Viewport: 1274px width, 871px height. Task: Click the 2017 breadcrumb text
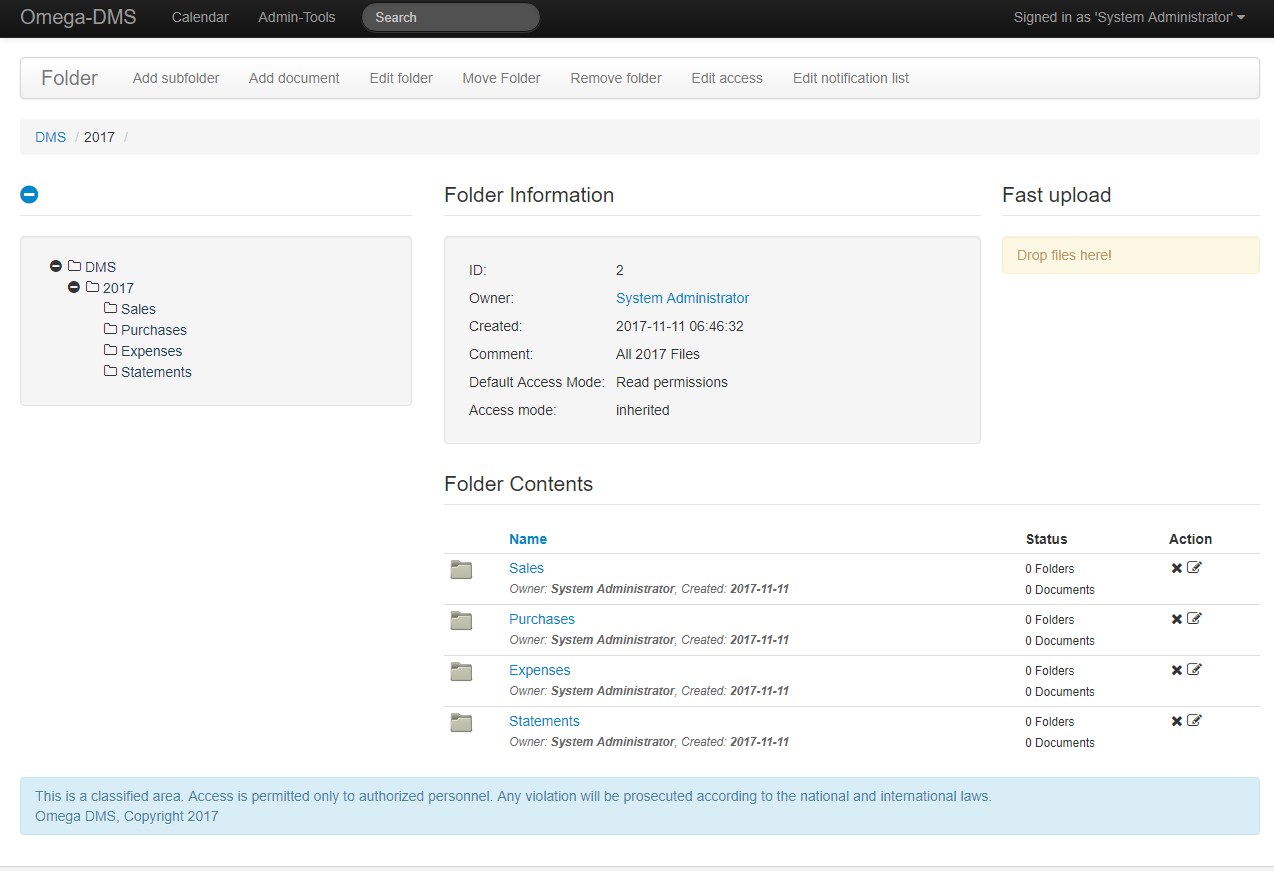click(99, 137)
